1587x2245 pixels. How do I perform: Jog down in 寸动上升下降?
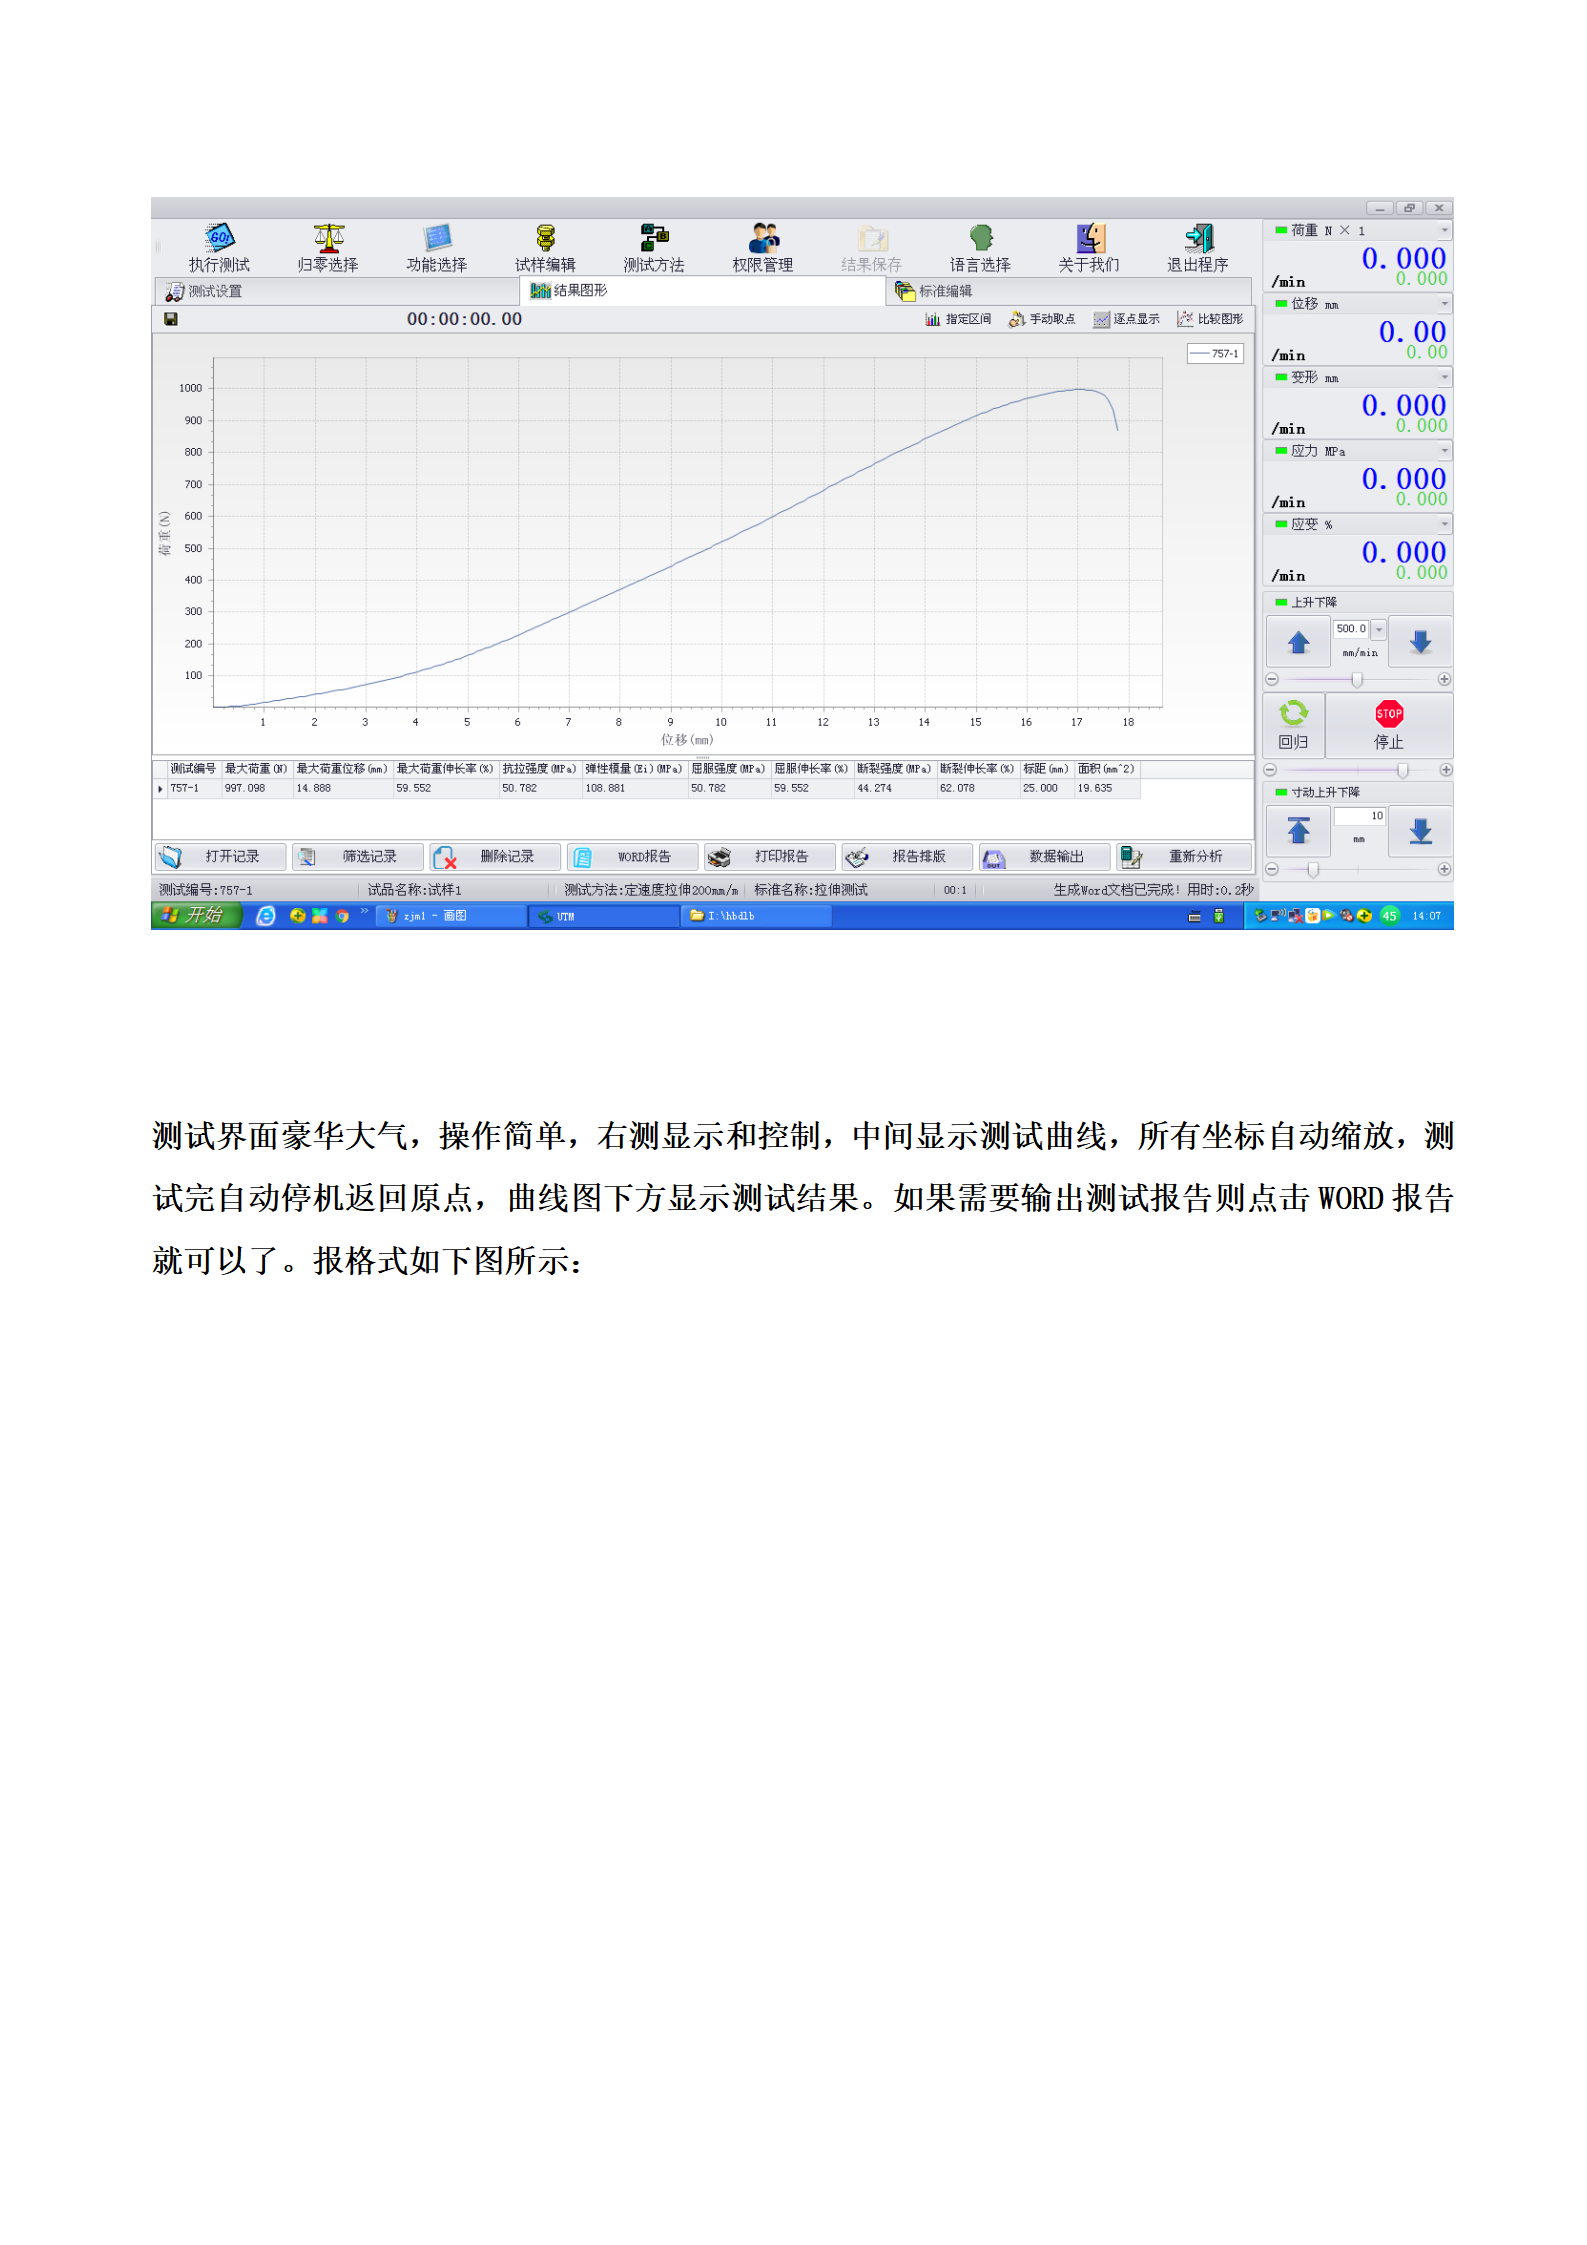[x=1420, y=831]
